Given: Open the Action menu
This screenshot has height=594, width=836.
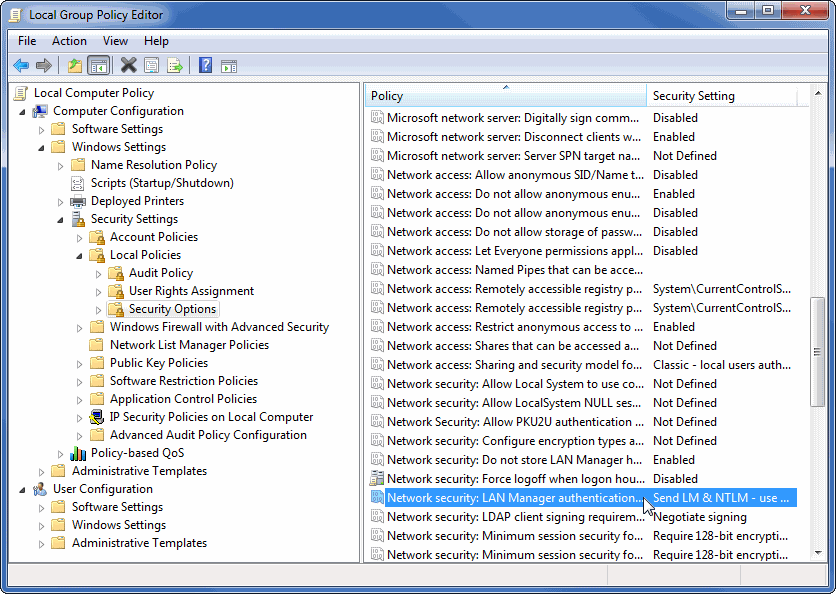Looking at the screenshot, I should point(69,41).
